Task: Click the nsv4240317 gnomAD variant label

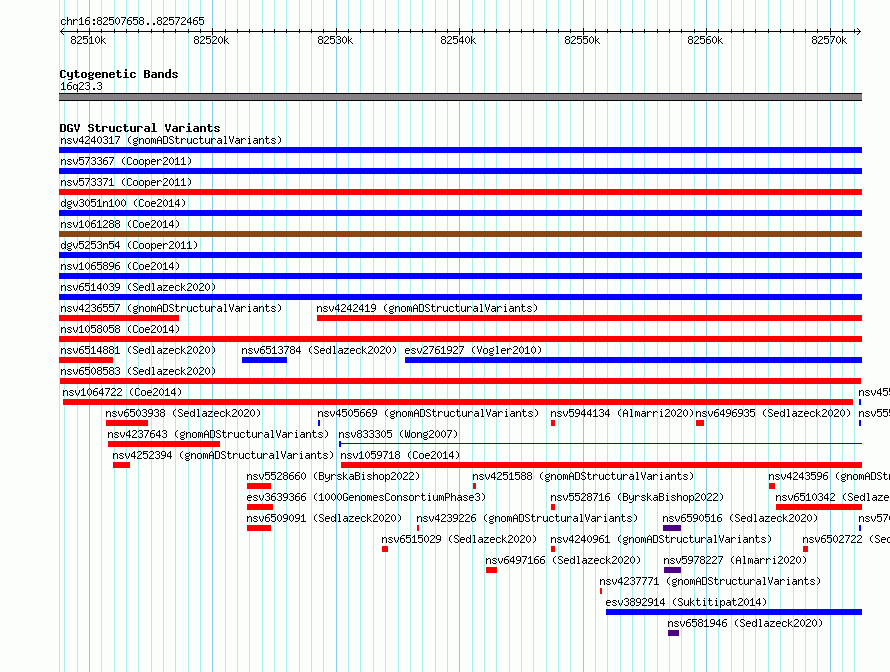Action: click(x=171, y=140)
